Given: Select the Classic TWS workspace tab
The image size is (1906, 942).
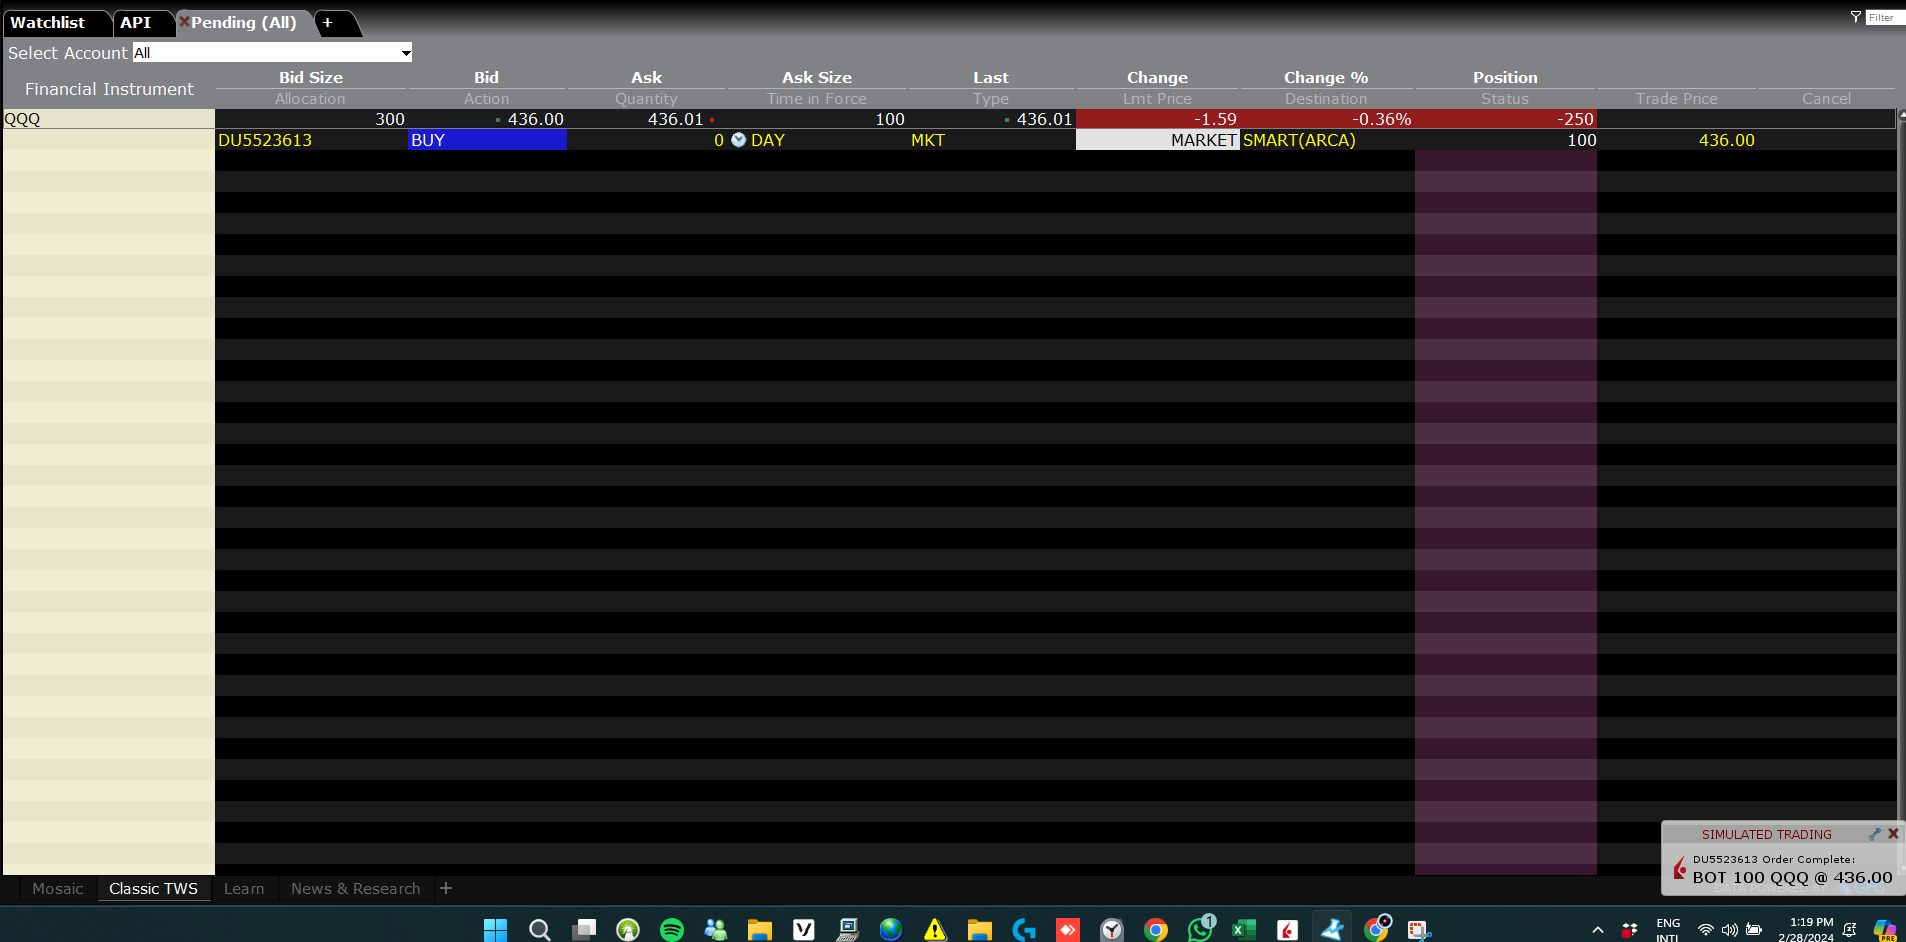Looking at the screenshot, I should [x=153, y=888].
